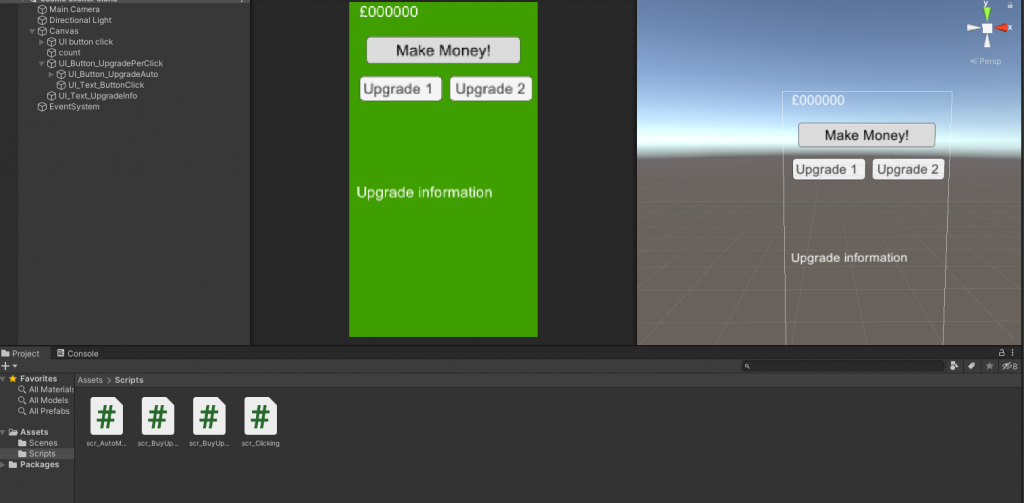This screenshot has height=503, width=1024.
Task: Click the Make Money! button in Game view
Action: [443, 51]
